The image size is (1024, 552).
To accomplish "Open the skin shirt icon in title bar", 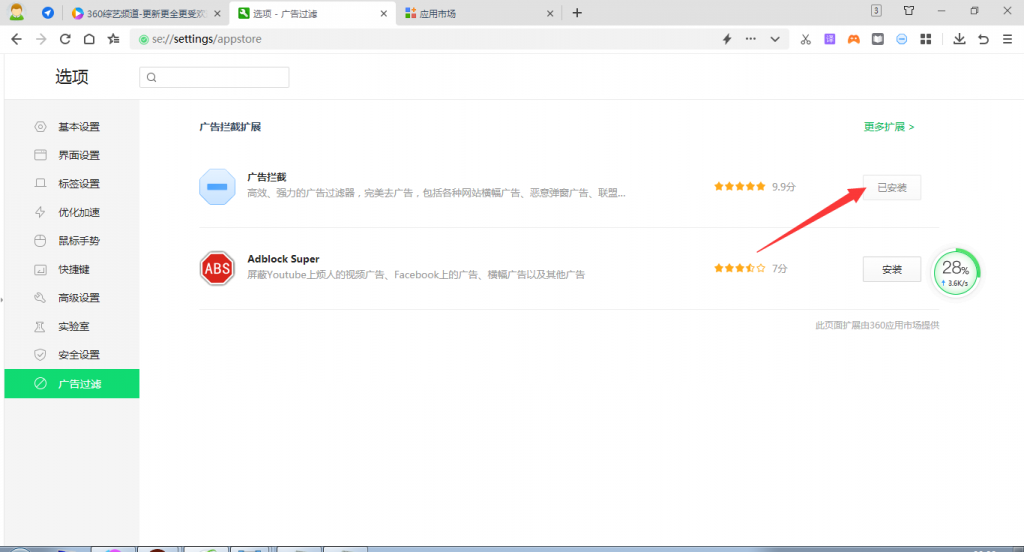I will [908, 10].
